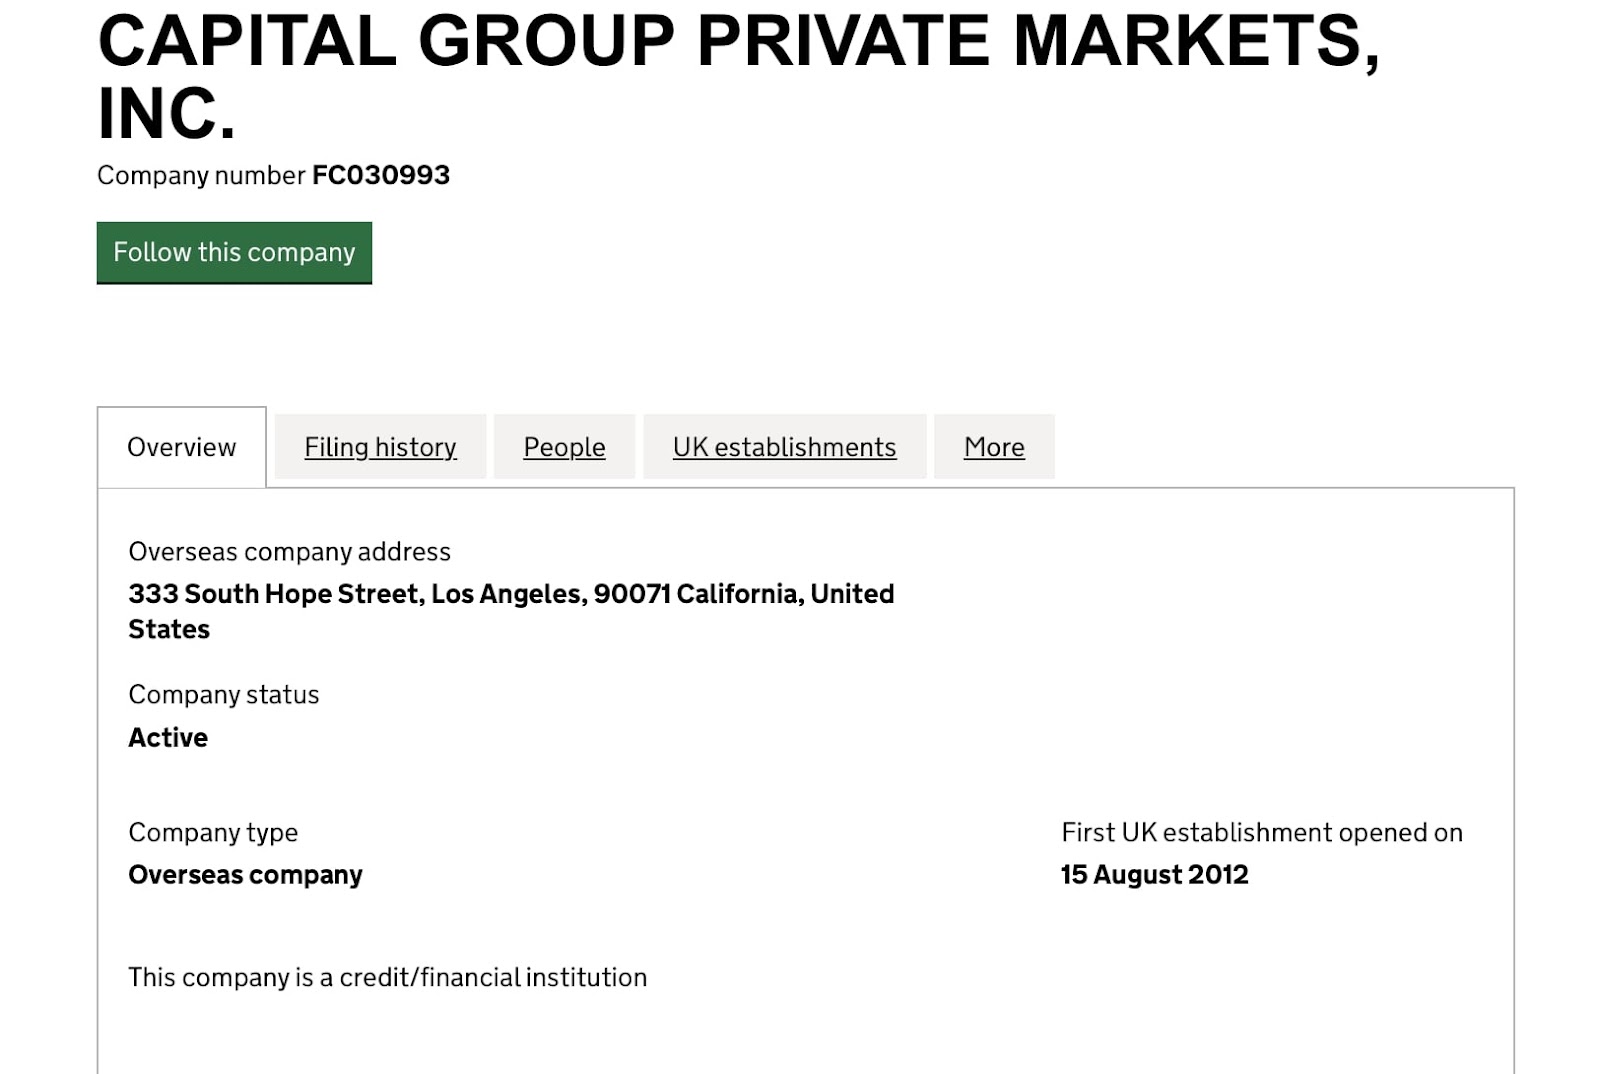Click the Company type label

tap(213, 833)
